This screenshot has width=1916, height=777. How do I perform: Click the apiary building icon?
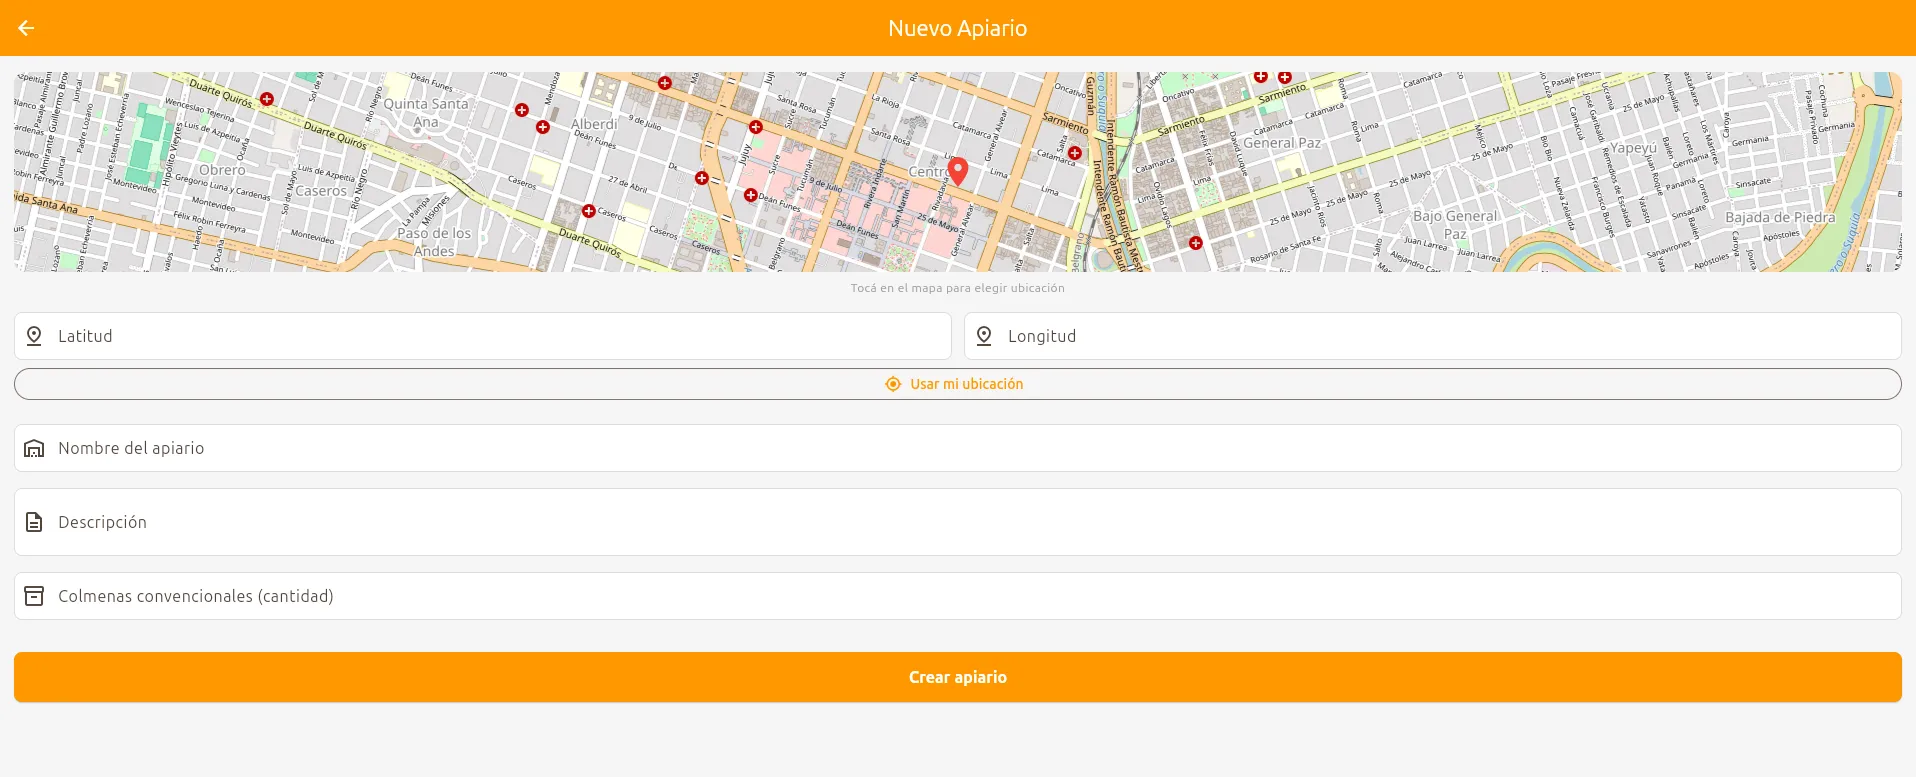pos(34,448)
